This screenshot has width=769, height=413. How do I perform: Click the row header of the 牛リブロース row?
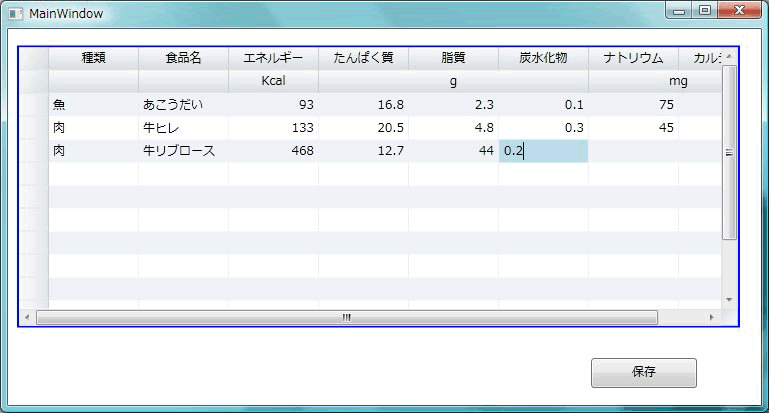[34, 151]
